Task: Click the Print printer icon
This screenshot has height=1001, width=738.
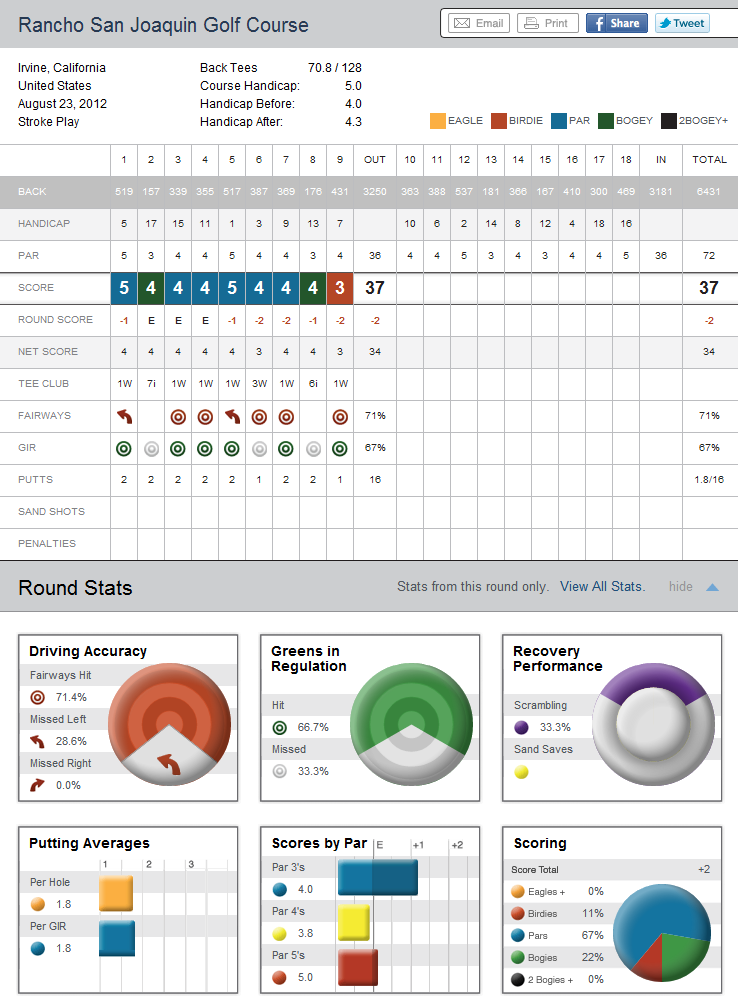Action: tap(531, 23)
